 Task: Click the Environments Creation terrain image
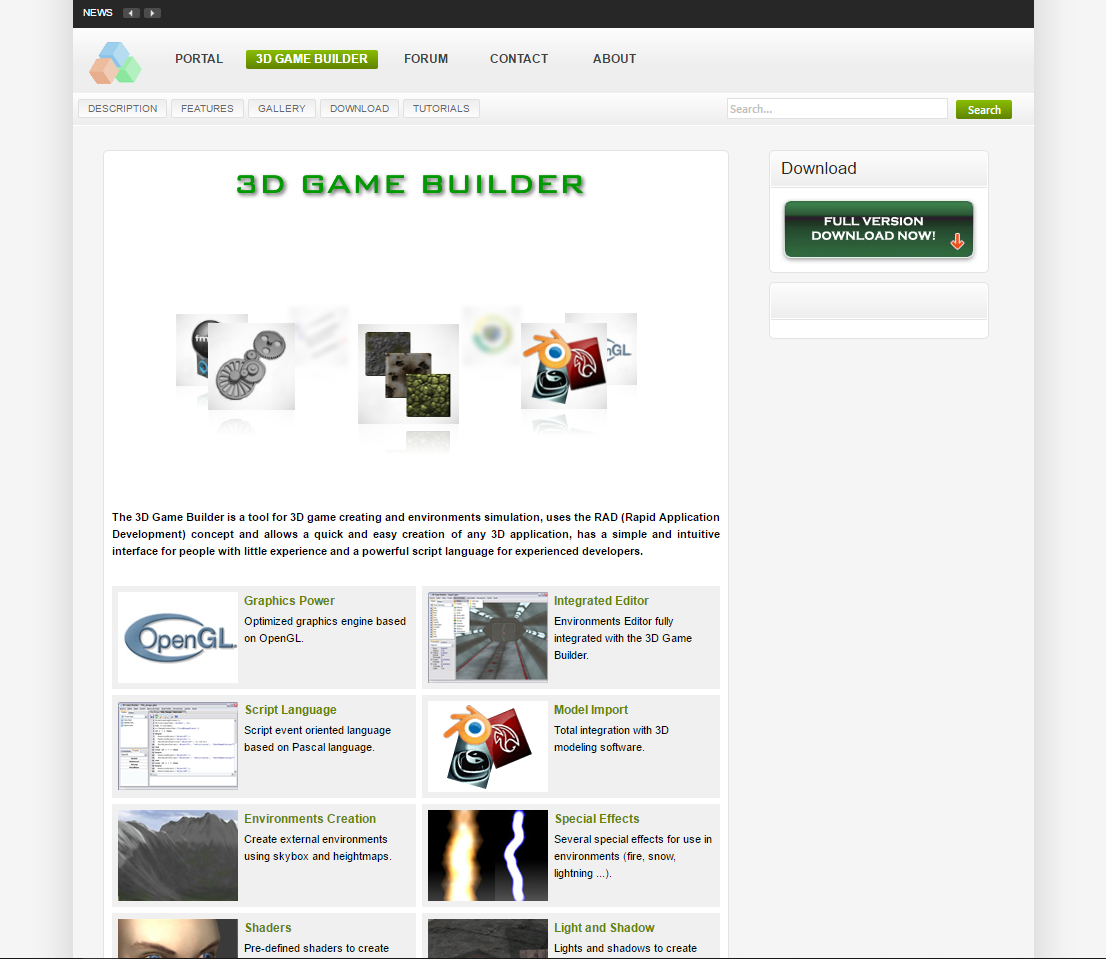177,855
